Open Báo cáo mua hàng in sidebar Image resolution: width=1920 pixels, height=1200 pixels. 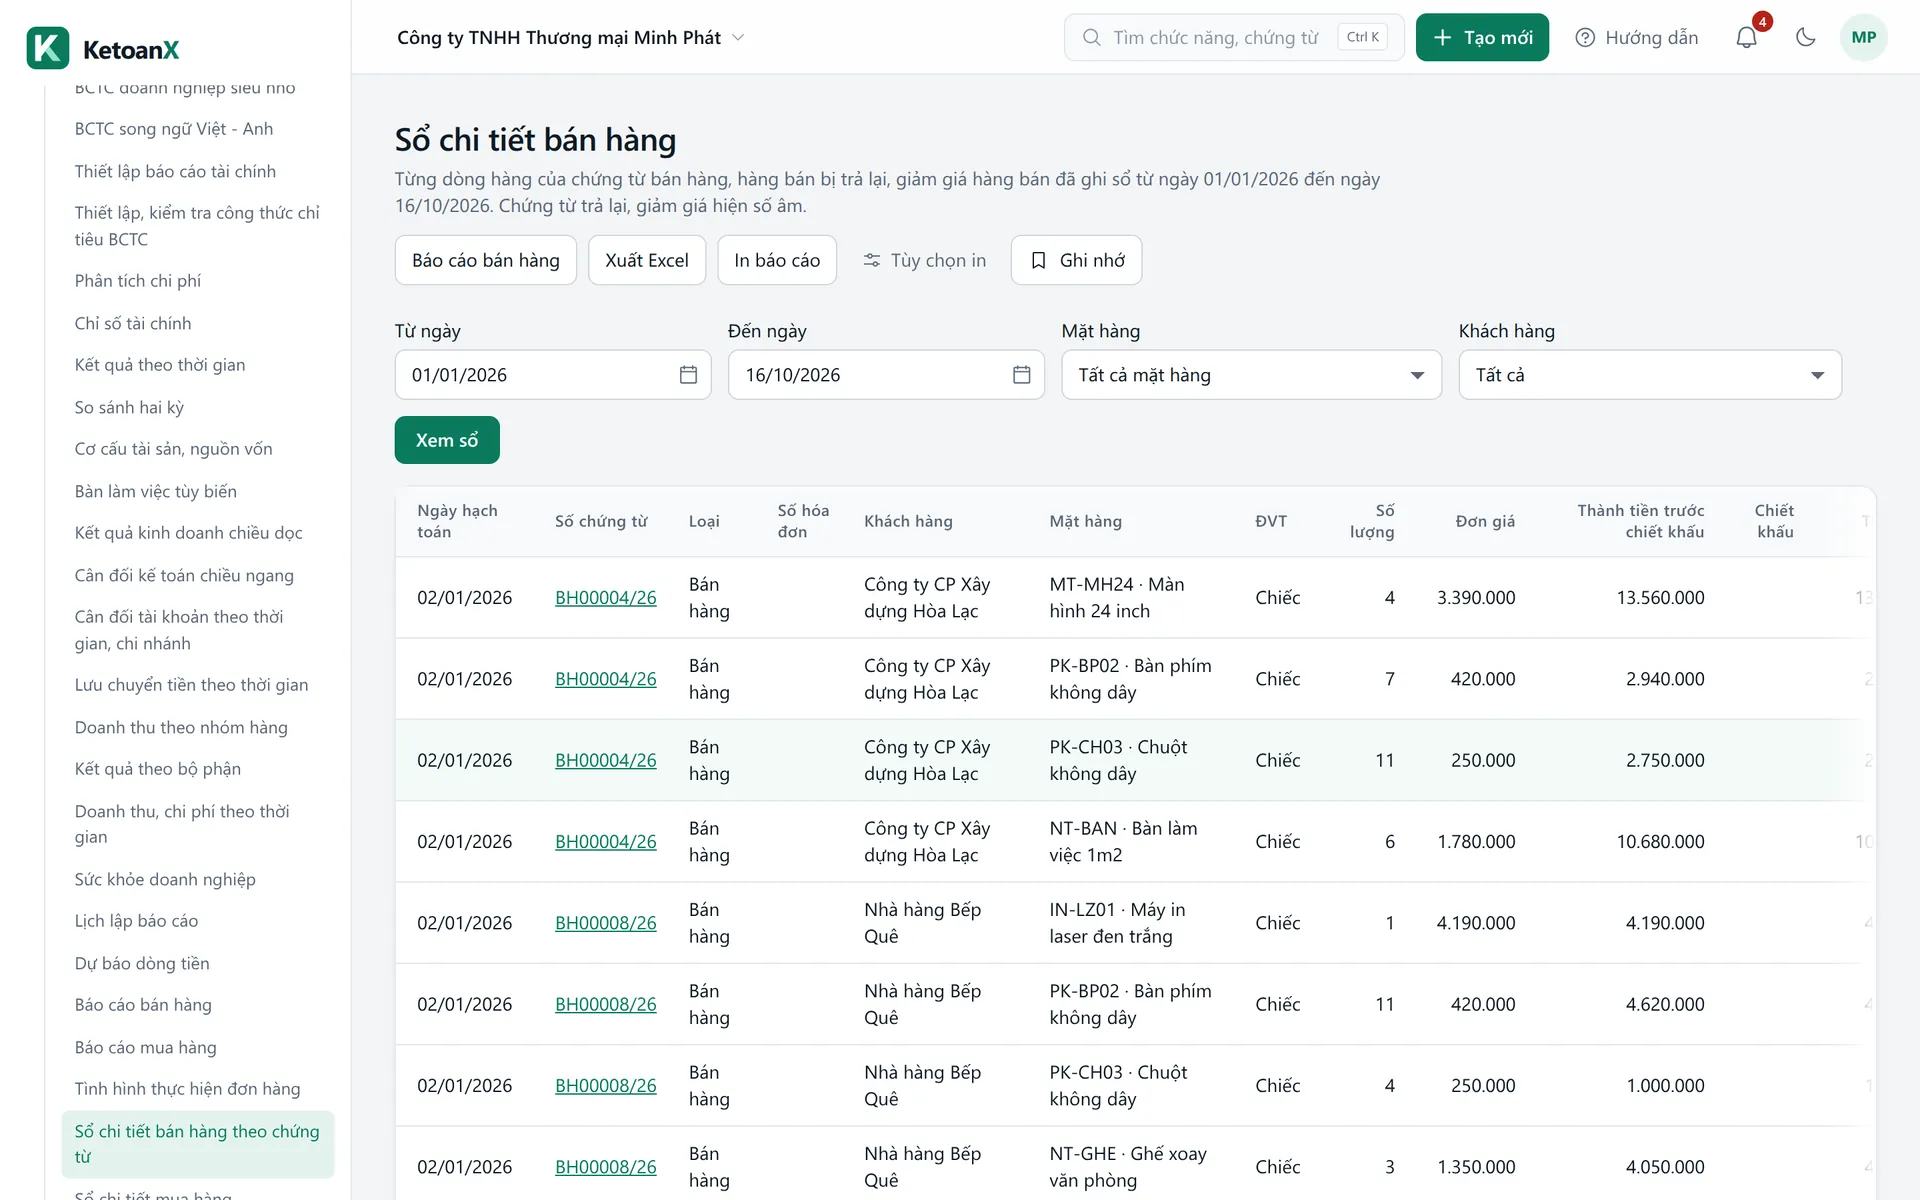(145, 1047)
